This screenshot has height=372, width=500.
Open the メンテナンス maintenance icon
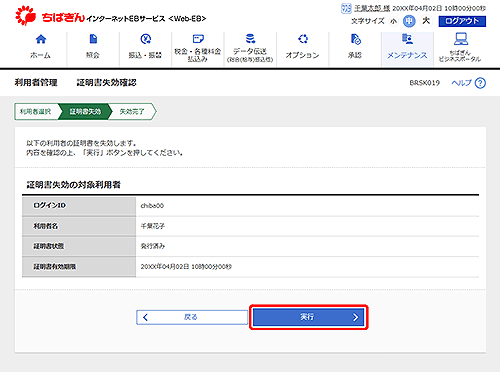[407, 39]
